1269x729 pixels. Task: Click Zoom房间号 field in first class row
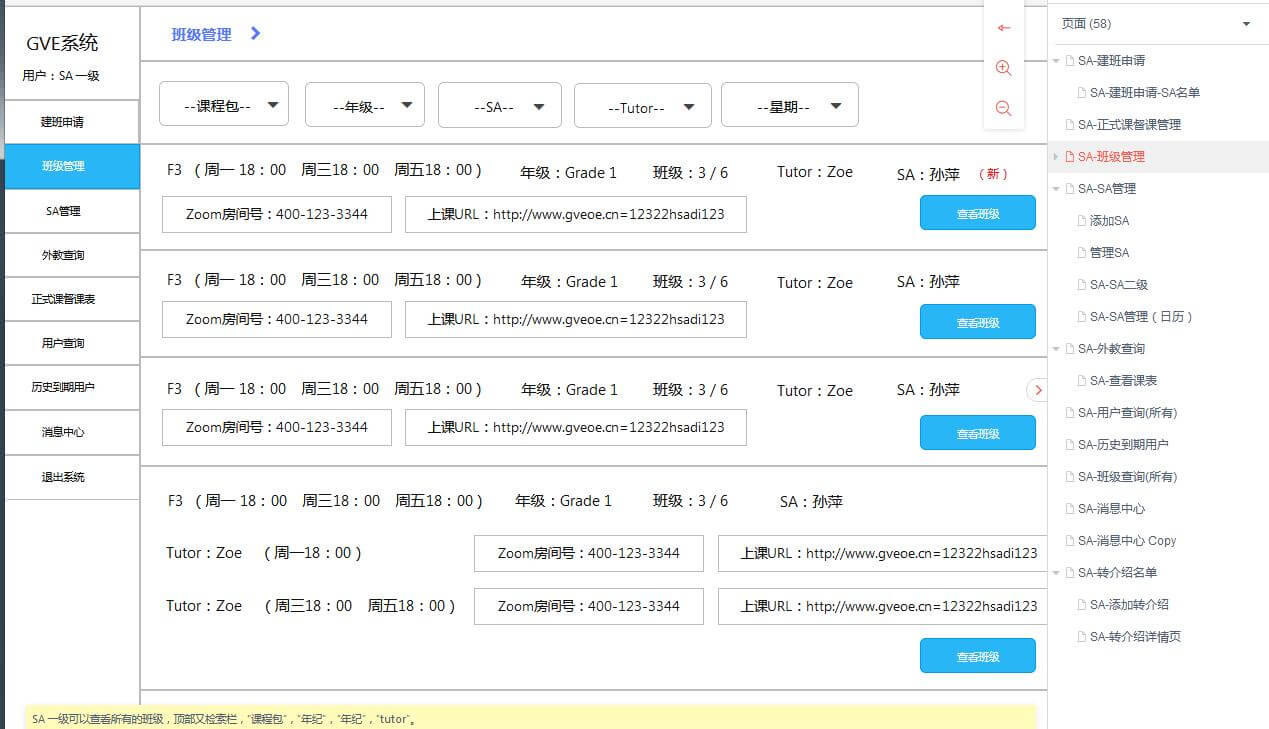(277, 214)
